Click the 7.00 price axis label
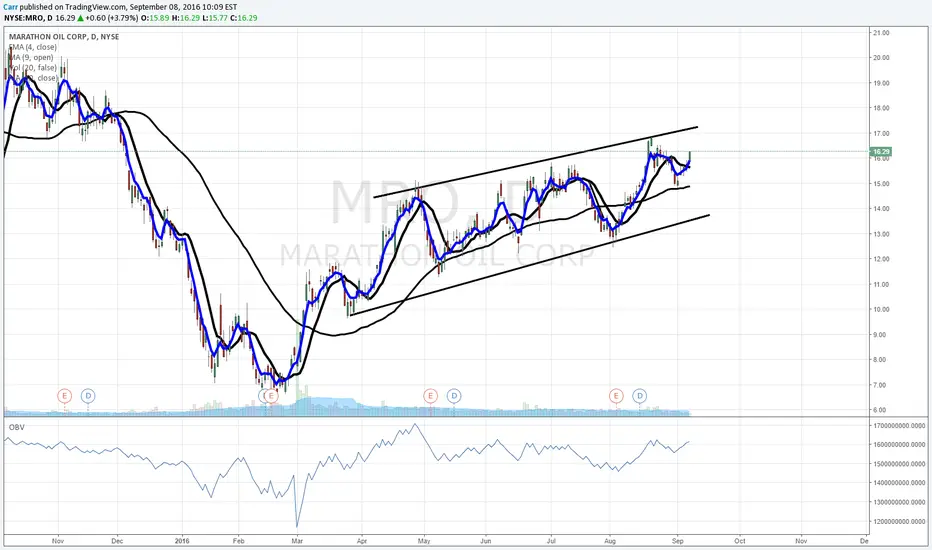The image size is (932, 550). (881, 385)
